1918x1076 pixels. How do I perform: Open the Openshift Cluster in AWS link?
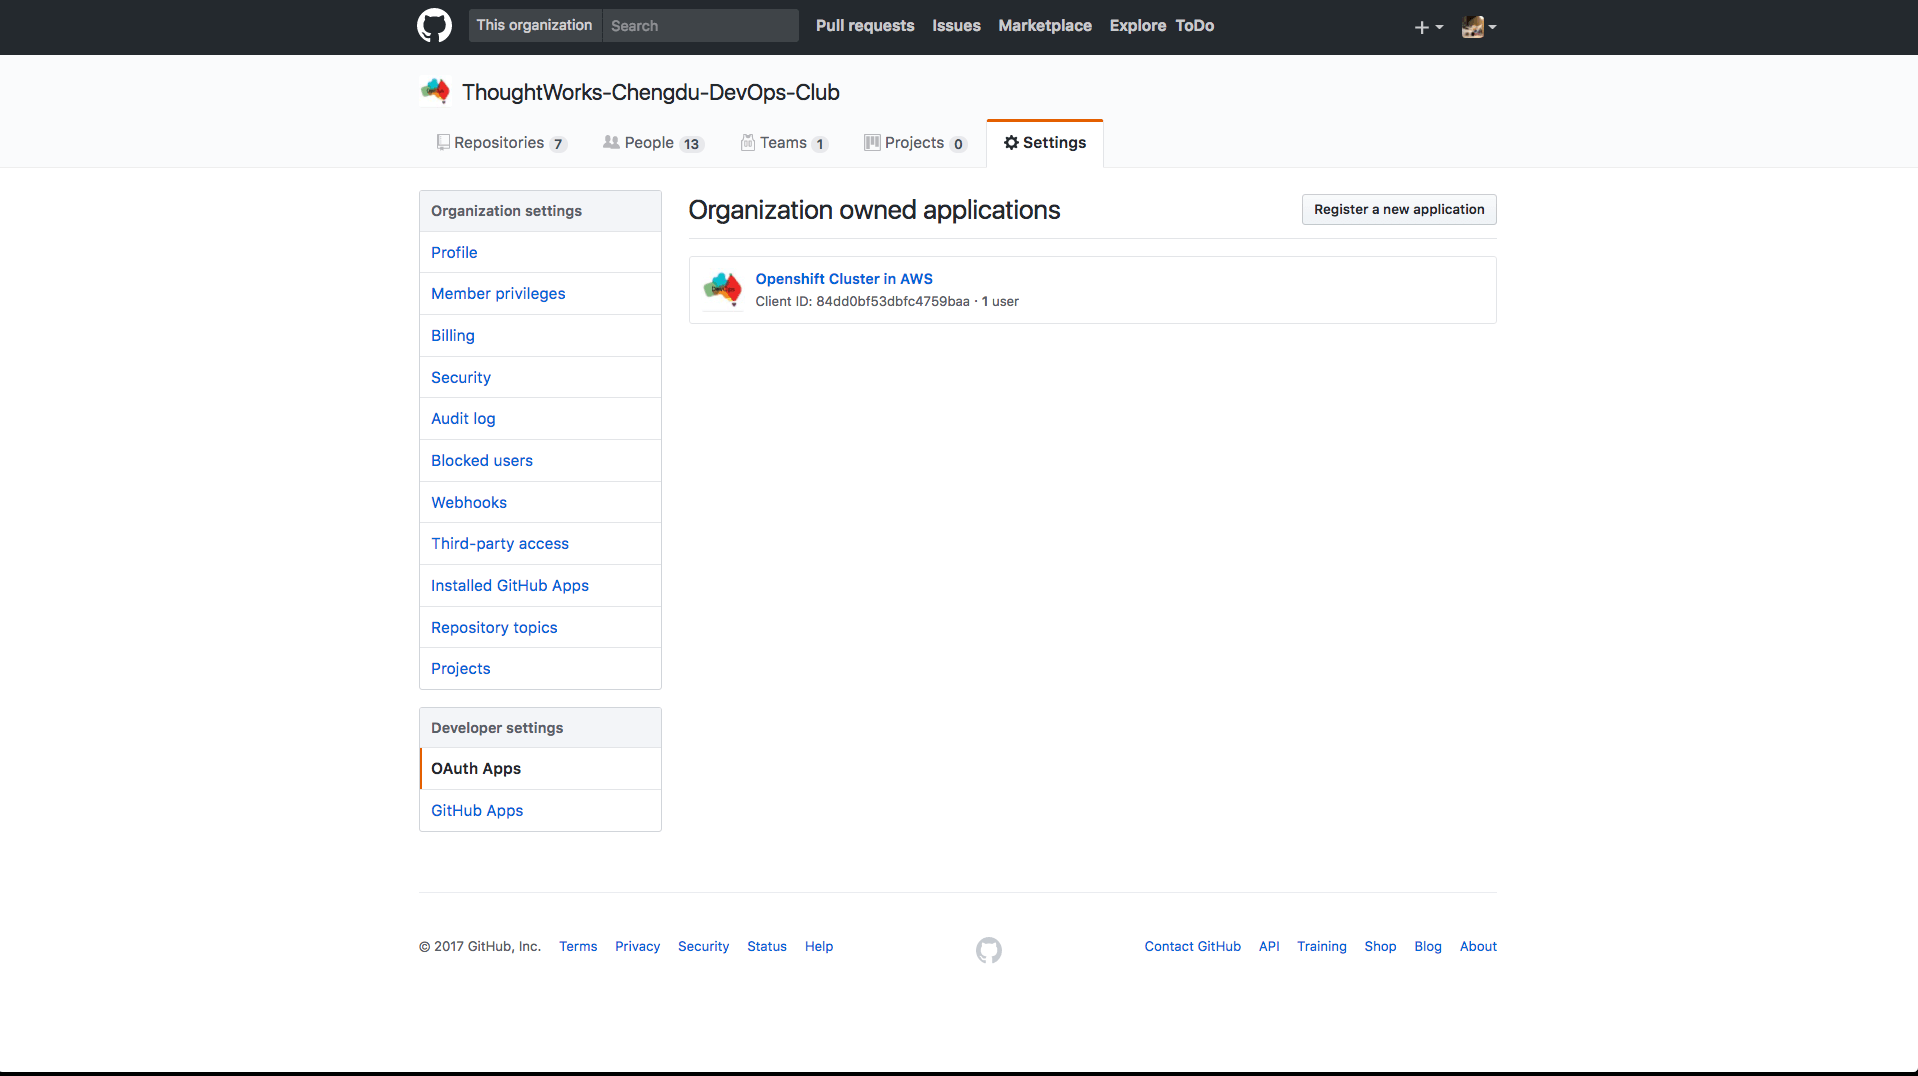click(844, 279)
